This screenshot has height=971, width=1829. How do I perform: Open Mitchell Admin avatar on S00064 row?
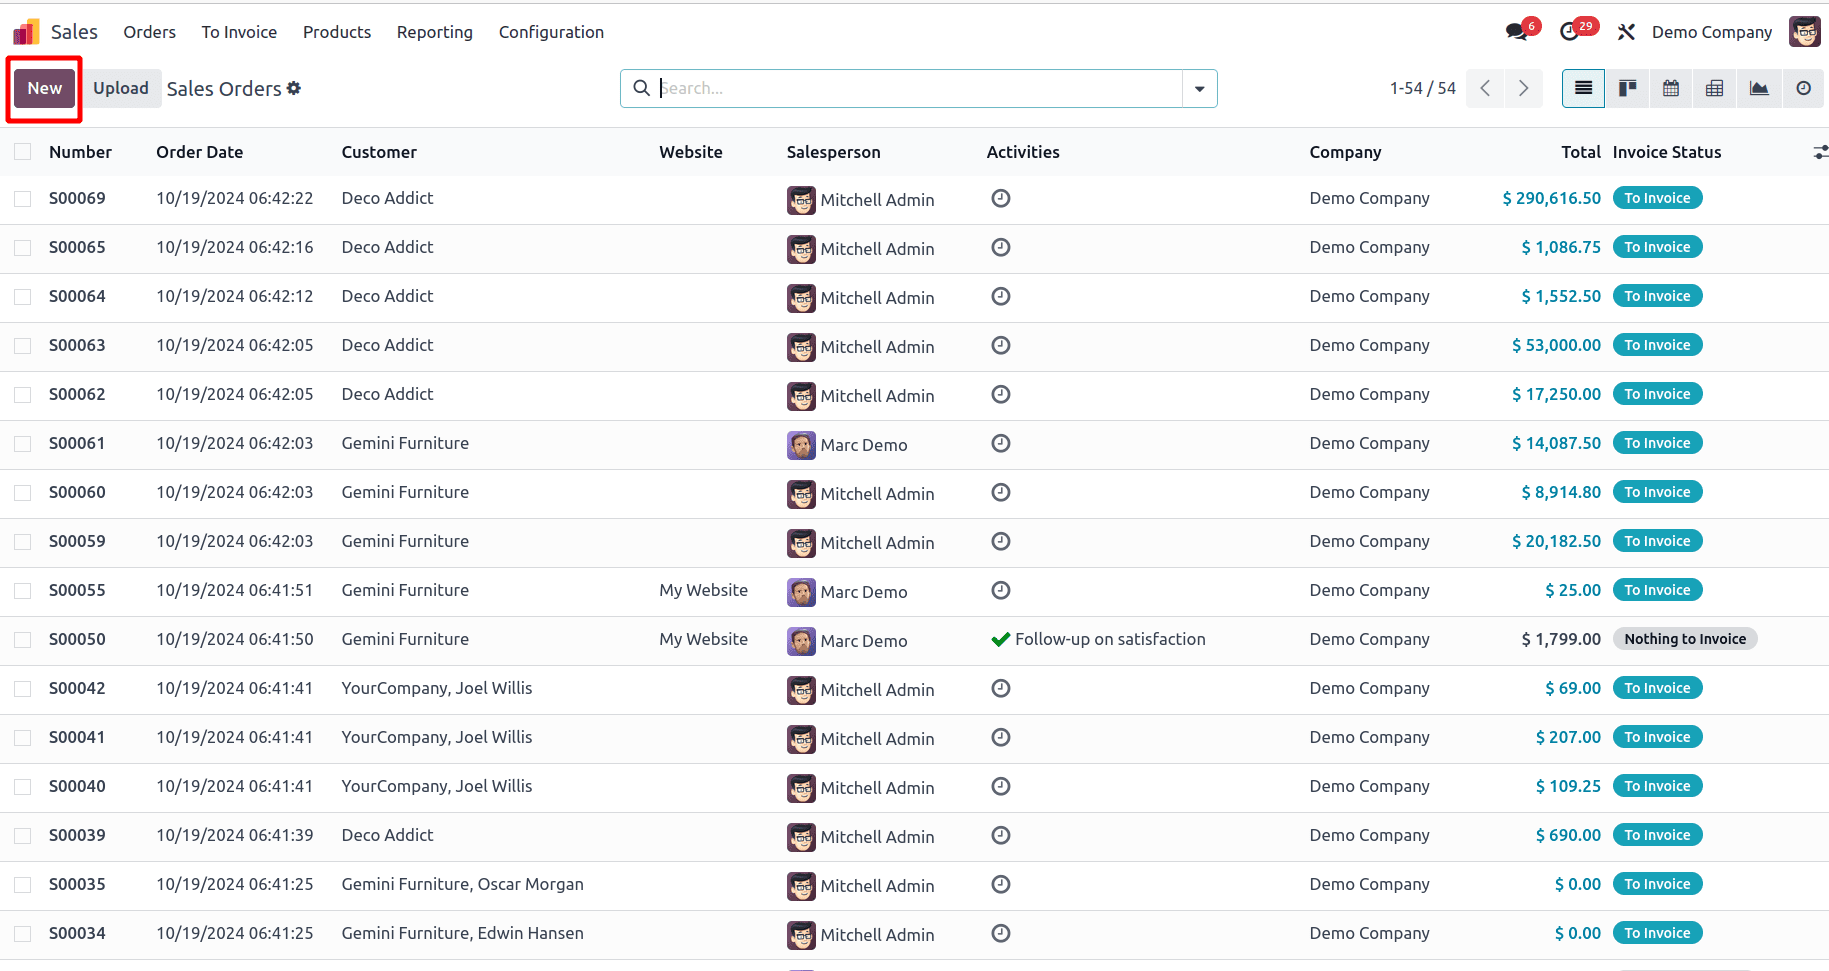point(801,298)
